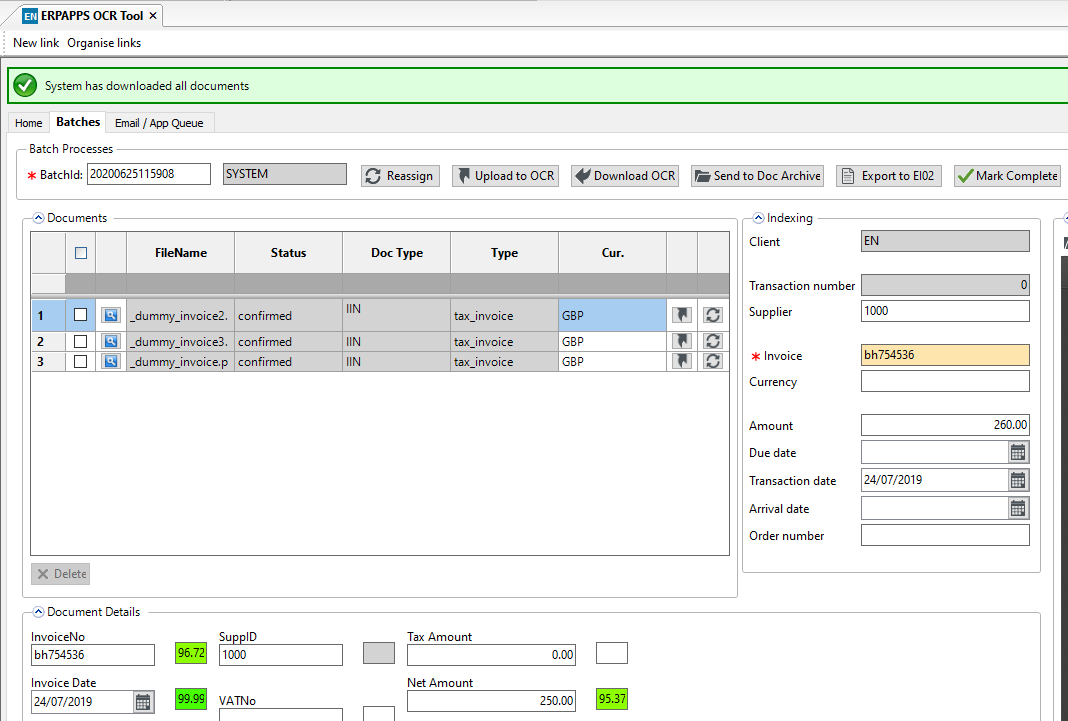Open the Organise links menu
The width and height of the screenshot is (1068, 721).
click(x=103, y=42)
